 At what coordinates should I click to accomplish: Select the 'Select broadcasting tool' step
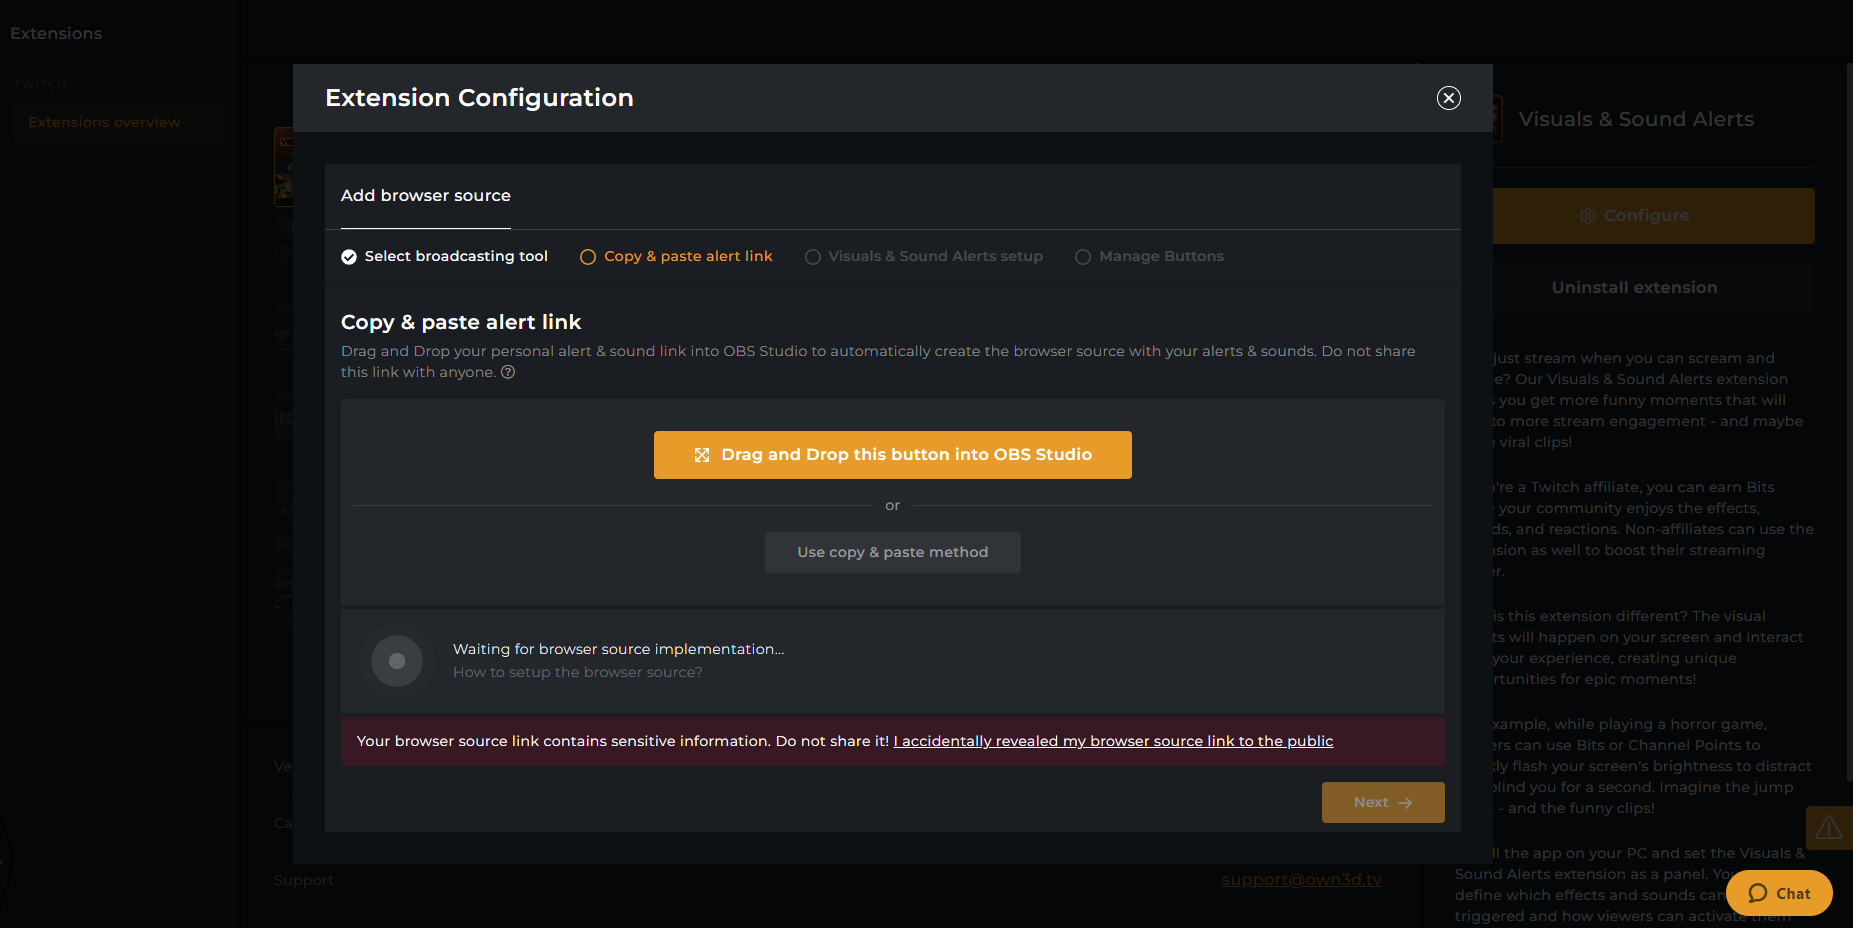(x=445, y=257)
